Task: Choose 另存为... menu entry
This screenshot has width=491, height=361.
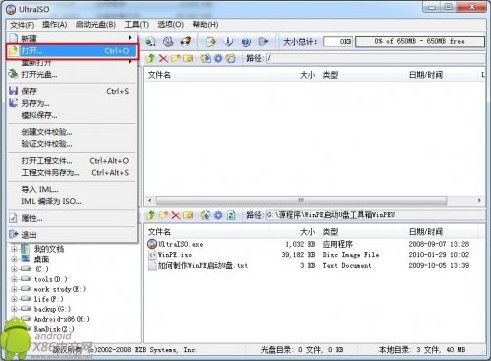Action: [x=72, y=103]
